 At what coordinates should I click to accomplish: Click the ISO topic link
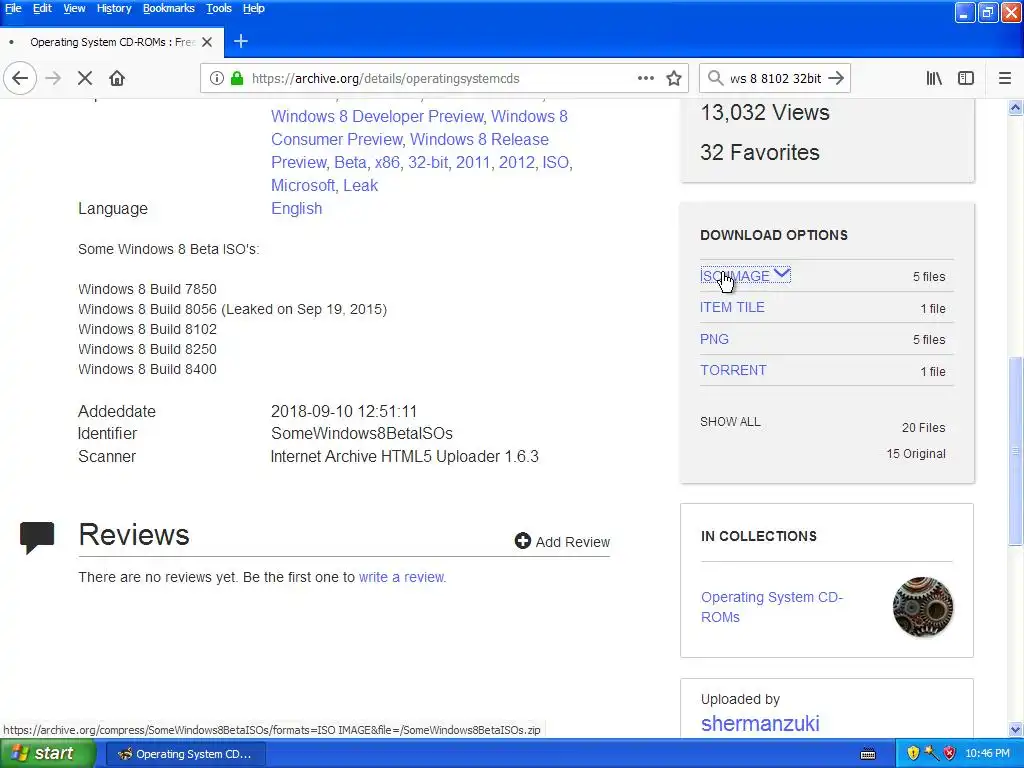tap(556, 163)
